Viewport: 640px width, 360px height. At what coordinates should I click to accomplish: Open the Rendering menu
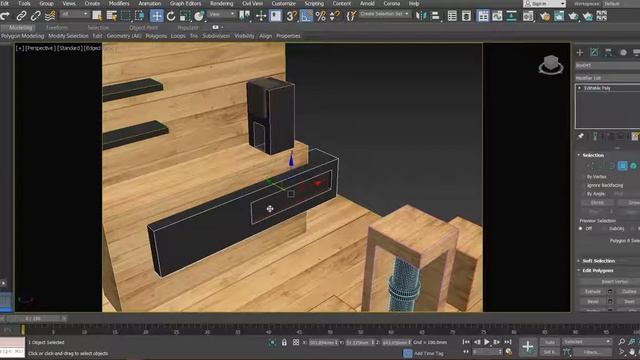pos(221,3)
